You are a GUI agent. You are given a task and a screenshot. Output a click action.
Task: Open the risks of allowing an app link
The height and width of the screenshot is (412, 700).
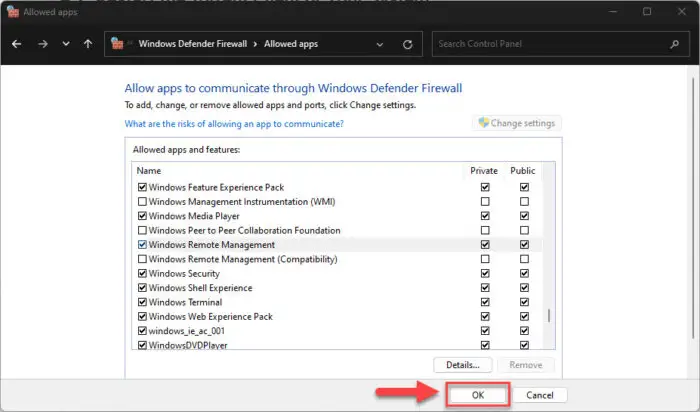click(x=234, y=124)
